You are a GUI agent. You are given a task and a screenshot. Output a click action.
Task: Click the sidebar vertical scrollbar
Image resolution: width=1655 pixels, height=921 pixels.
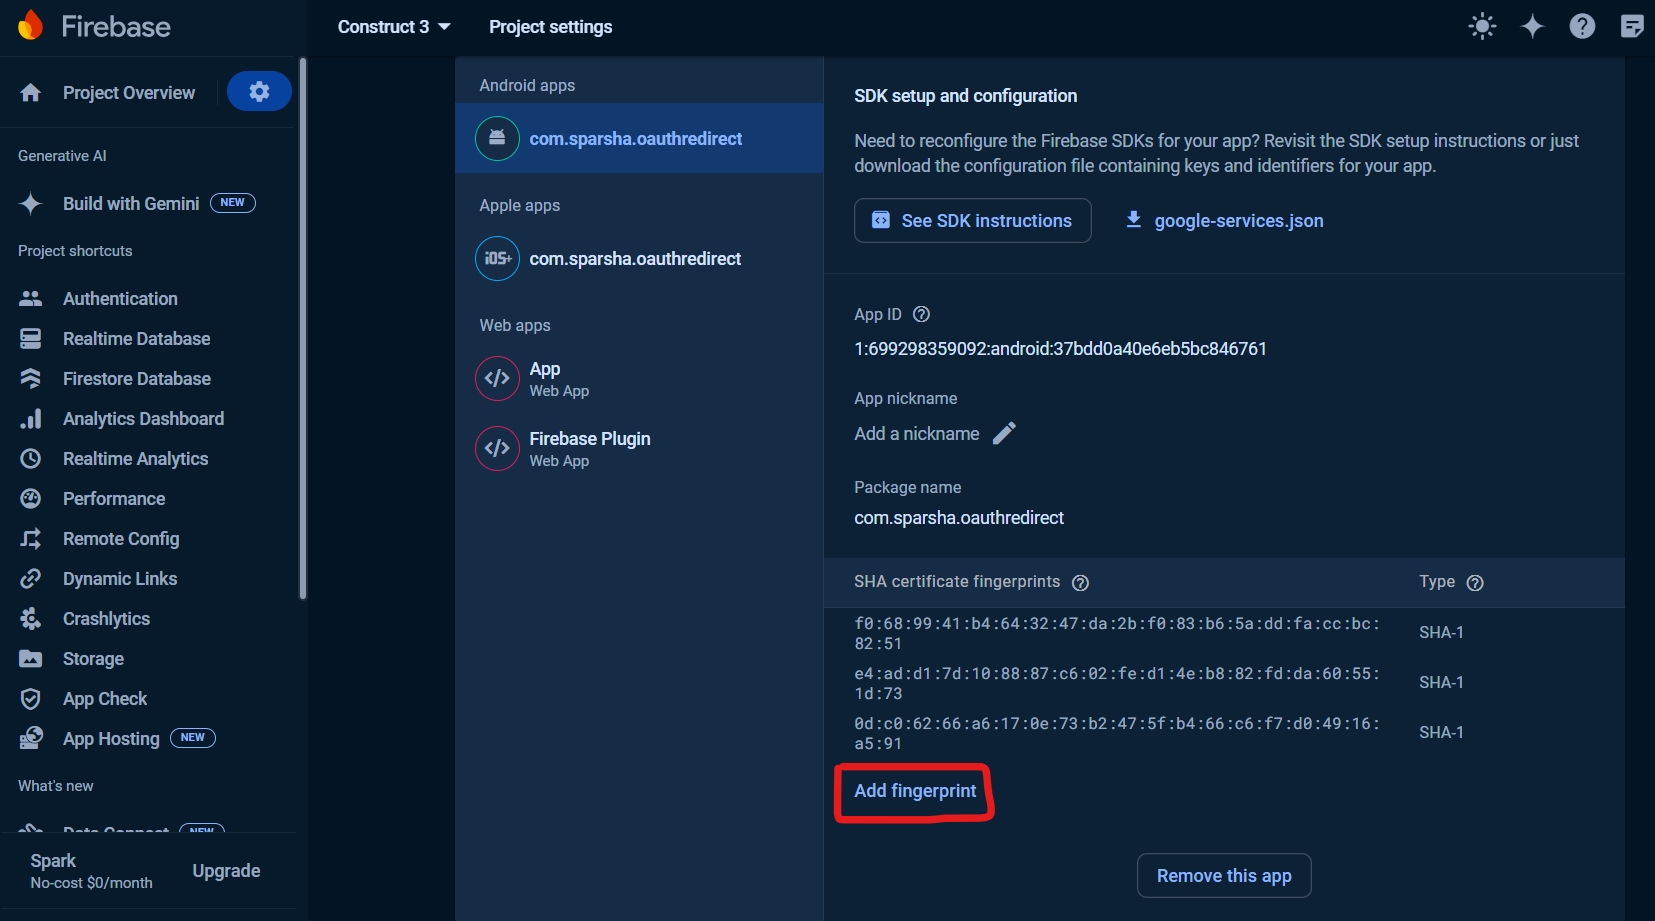303,330
